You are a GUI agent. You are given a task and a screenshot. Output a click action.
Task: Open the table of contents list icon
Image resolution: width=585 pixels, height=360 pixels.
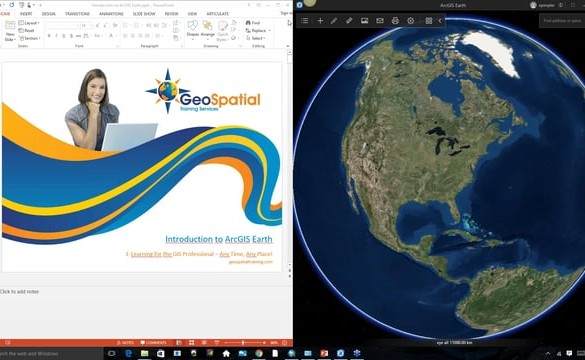tap(305, 21)
